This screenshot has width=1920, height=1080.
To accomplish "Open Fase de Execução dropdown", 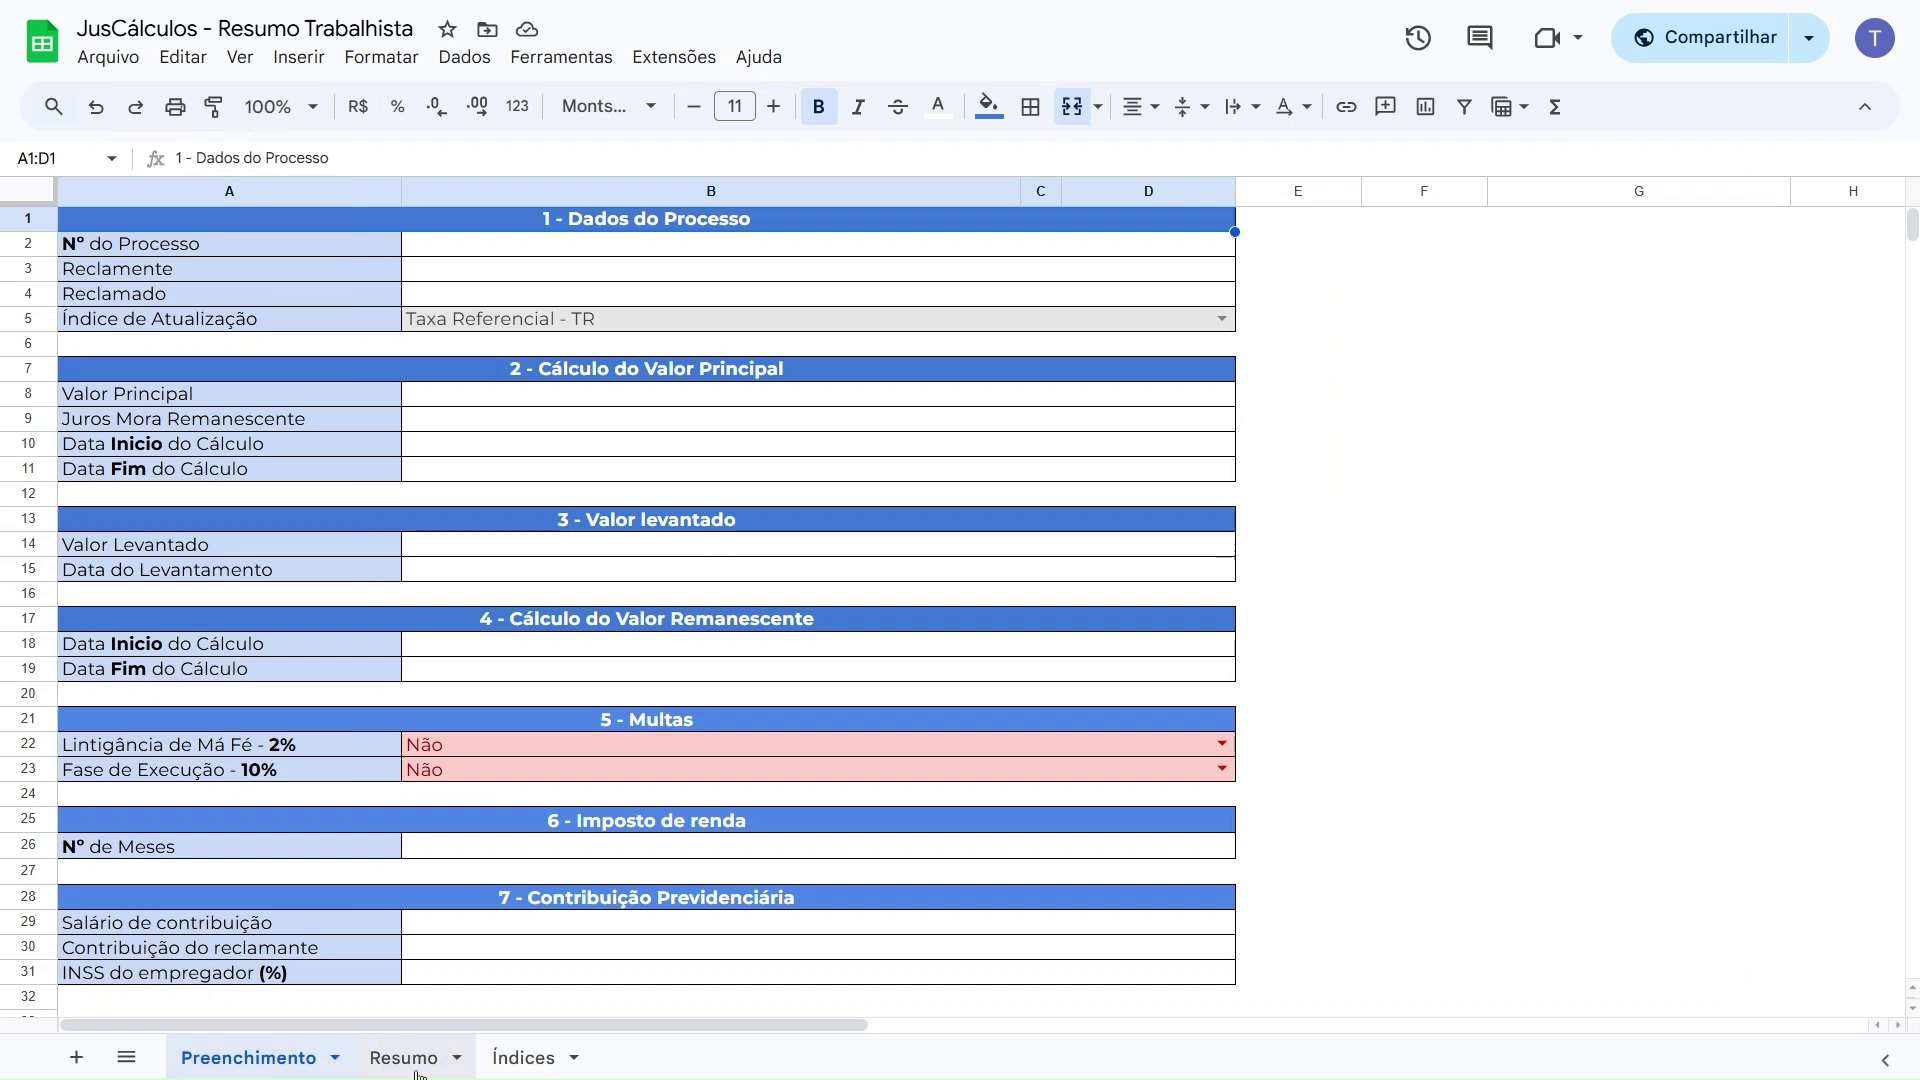I will click(x=1222, y=769).
